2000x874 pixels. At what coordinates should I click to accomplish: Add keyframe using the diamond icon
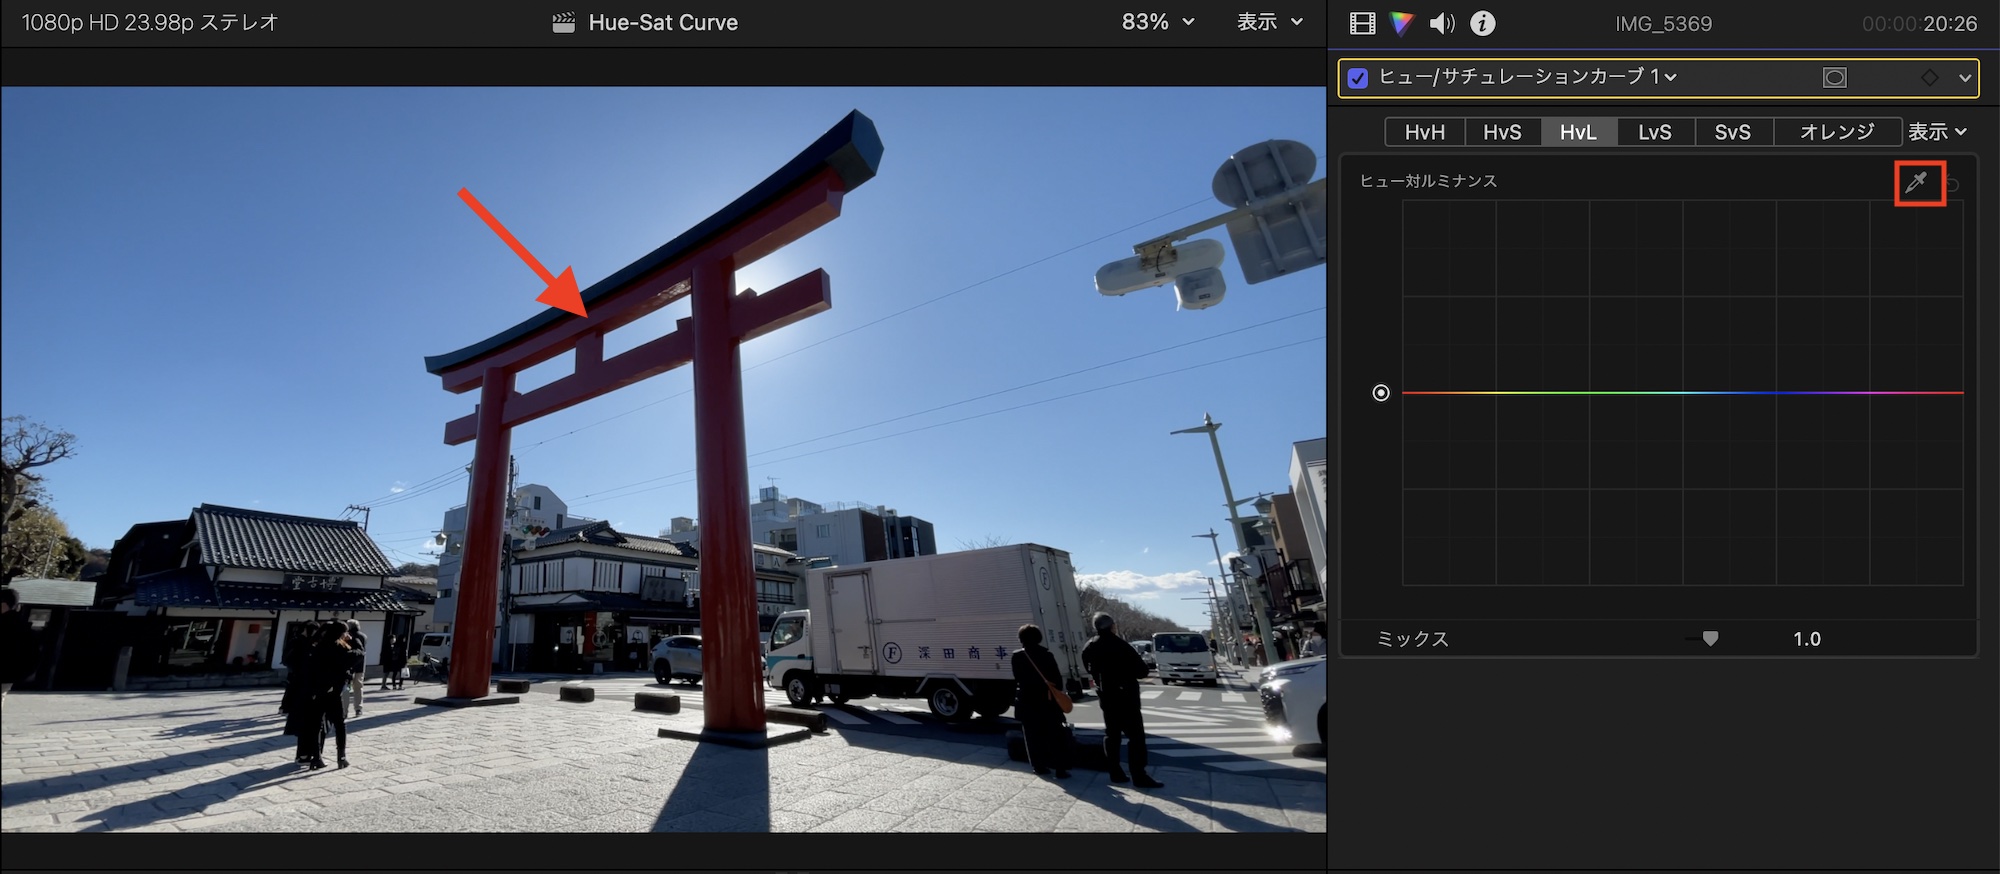pos(1929,78)
